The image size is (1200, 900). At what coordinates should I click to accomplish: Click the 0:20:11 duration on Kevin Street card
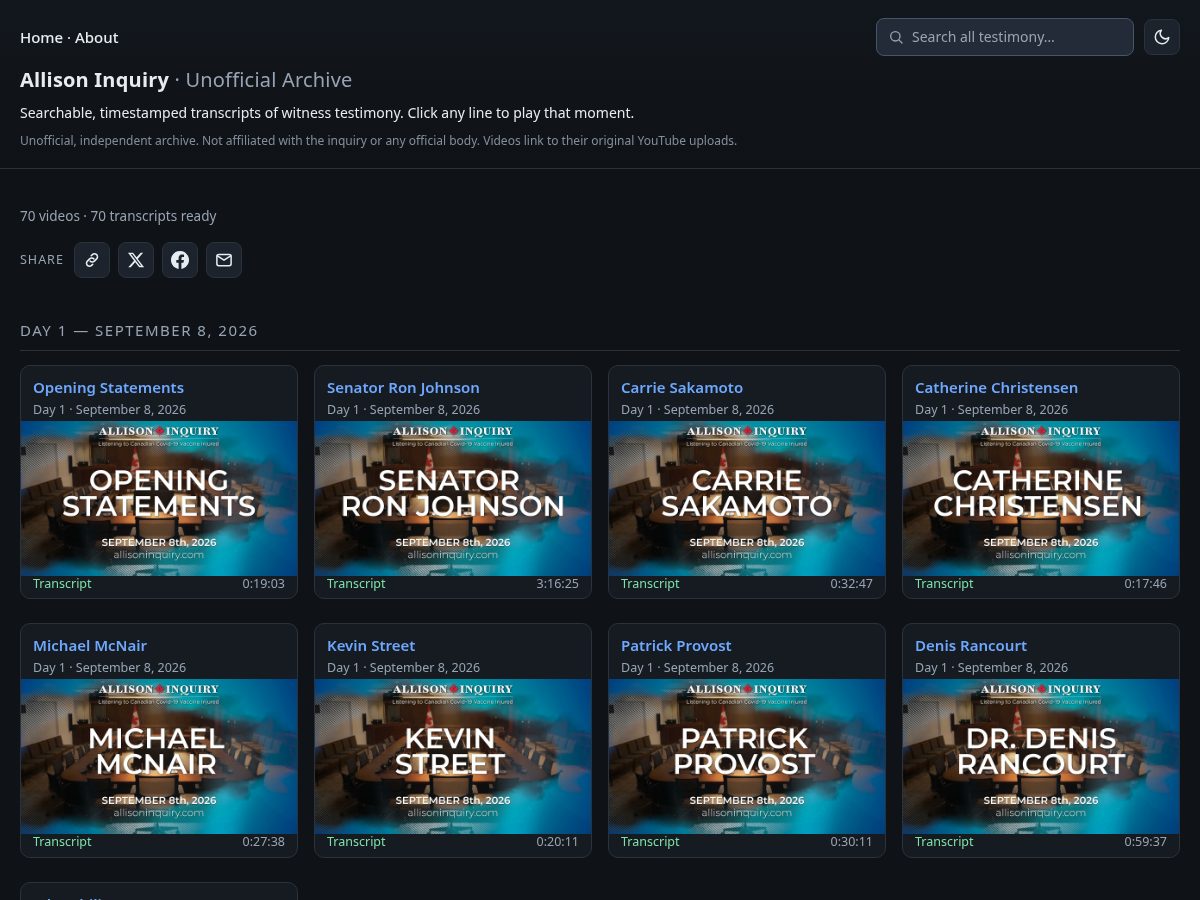[557, 842]
